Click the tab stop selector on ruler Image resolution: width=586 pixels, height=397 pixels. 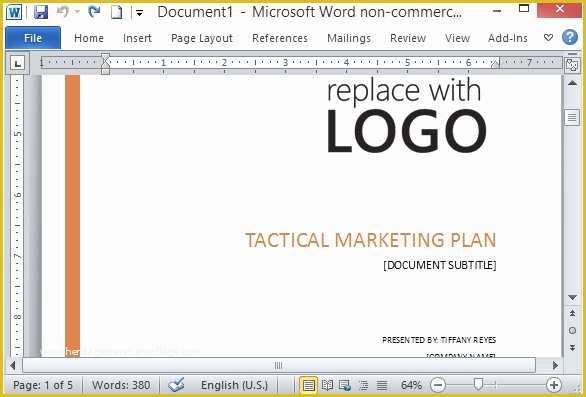coord(17,64)
